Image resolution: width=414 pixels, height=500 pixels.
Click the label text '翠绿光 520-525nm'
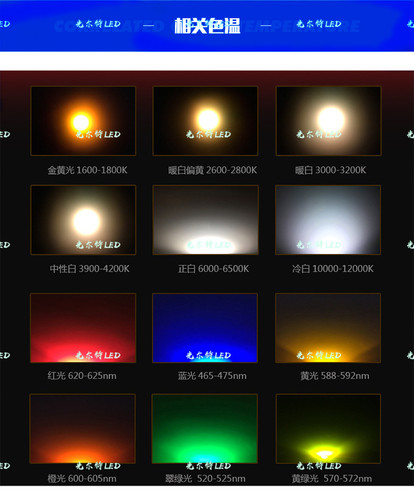(205, 479)
